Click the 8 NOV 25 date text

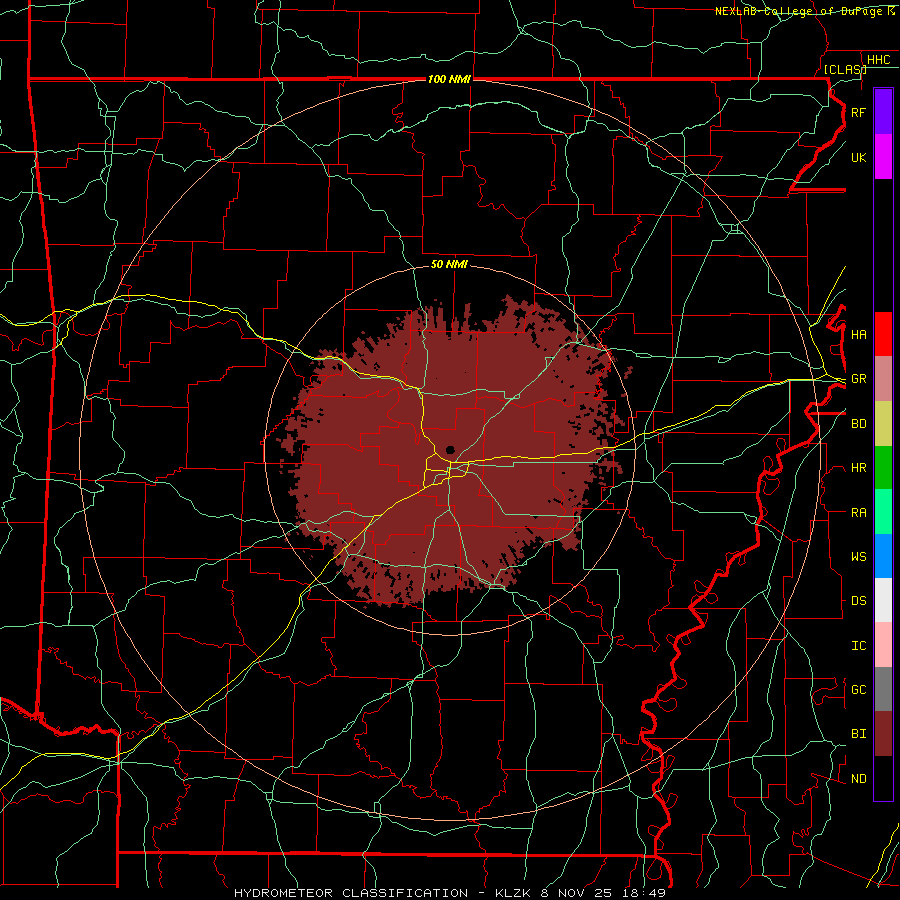click(577, 893)
